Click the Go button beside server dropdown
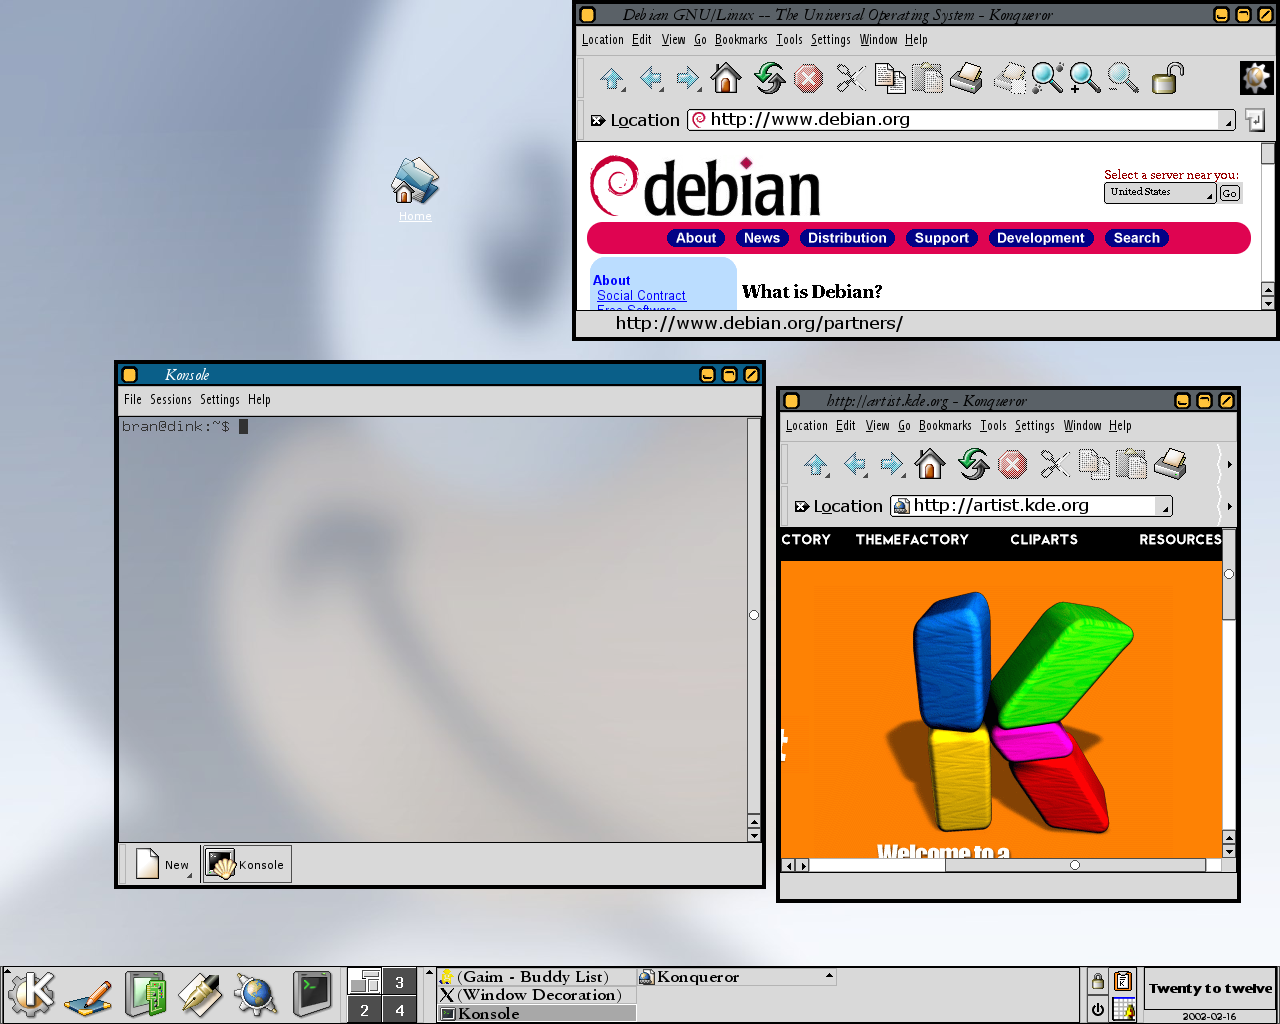Image resolution: width=1280 pixels, height=1024 pixels. pyautogui.click(x=1230, y=193)
